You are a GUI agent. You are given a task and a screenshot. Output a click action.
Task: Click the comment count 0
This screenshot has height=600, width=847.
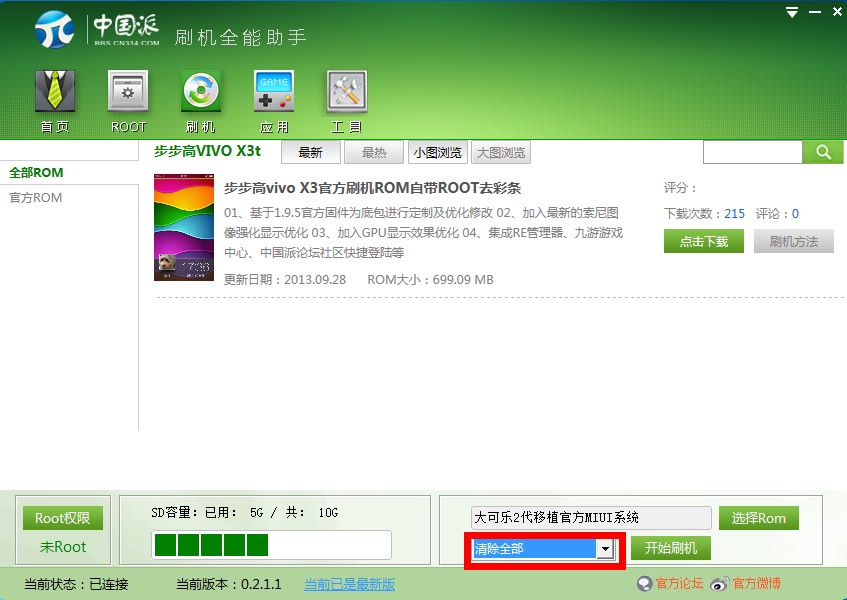coord(795,214)
